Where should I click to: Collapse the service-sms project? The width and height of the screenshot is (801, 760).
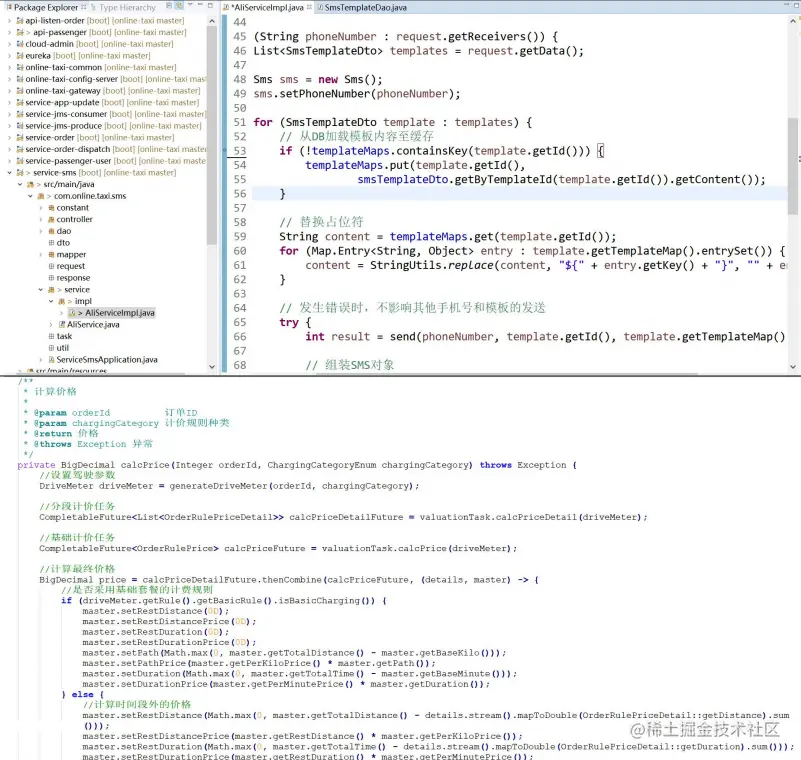[x=9, y=173]
